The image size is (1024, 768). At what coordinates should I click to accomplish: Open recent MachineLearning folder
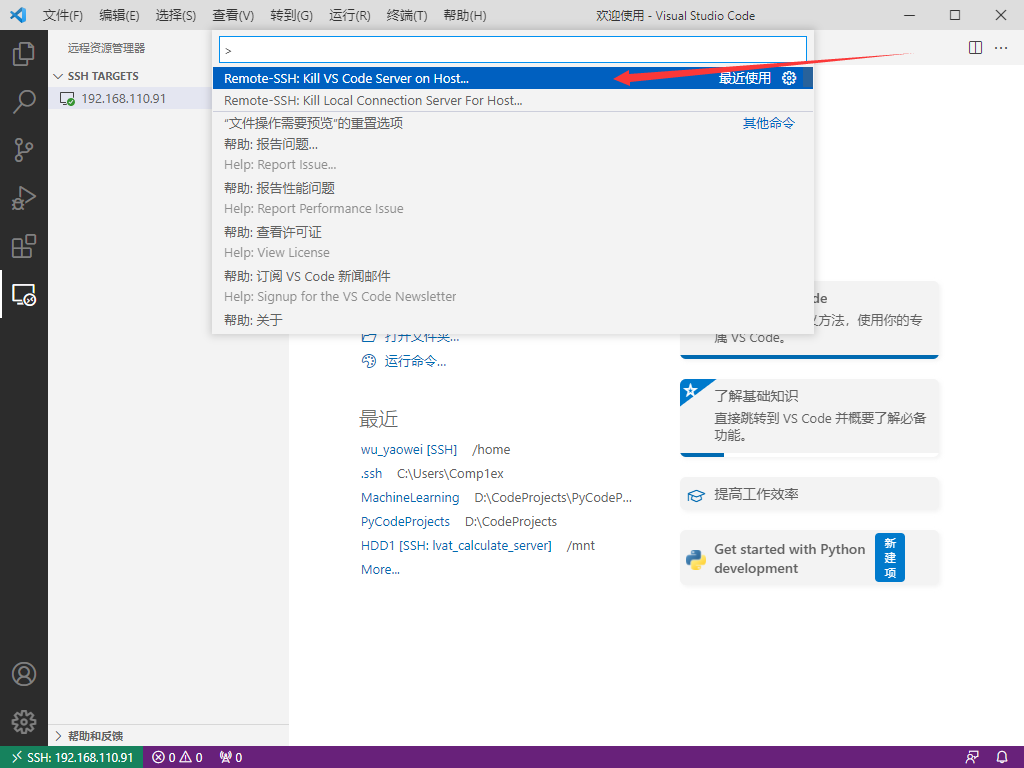pos(410,498)
